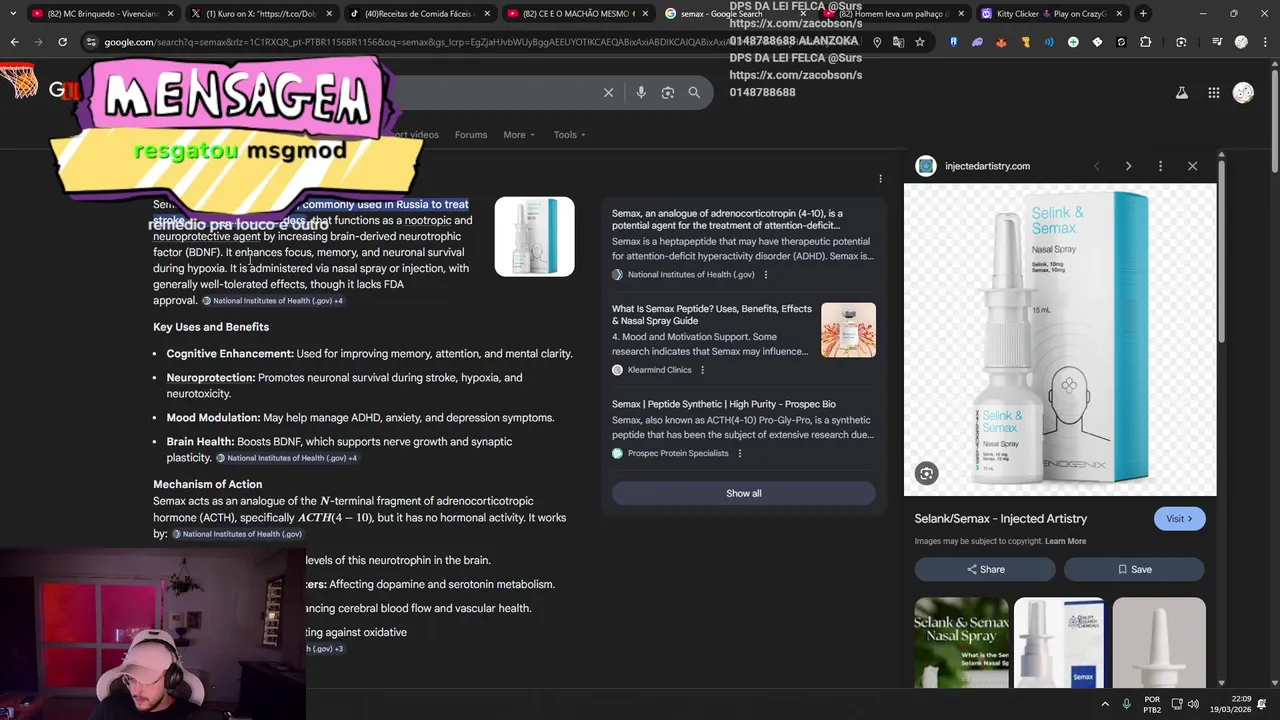1280x720 pixels.
Task: Go to next image in preview panel
Action: tap(1128, 166)
